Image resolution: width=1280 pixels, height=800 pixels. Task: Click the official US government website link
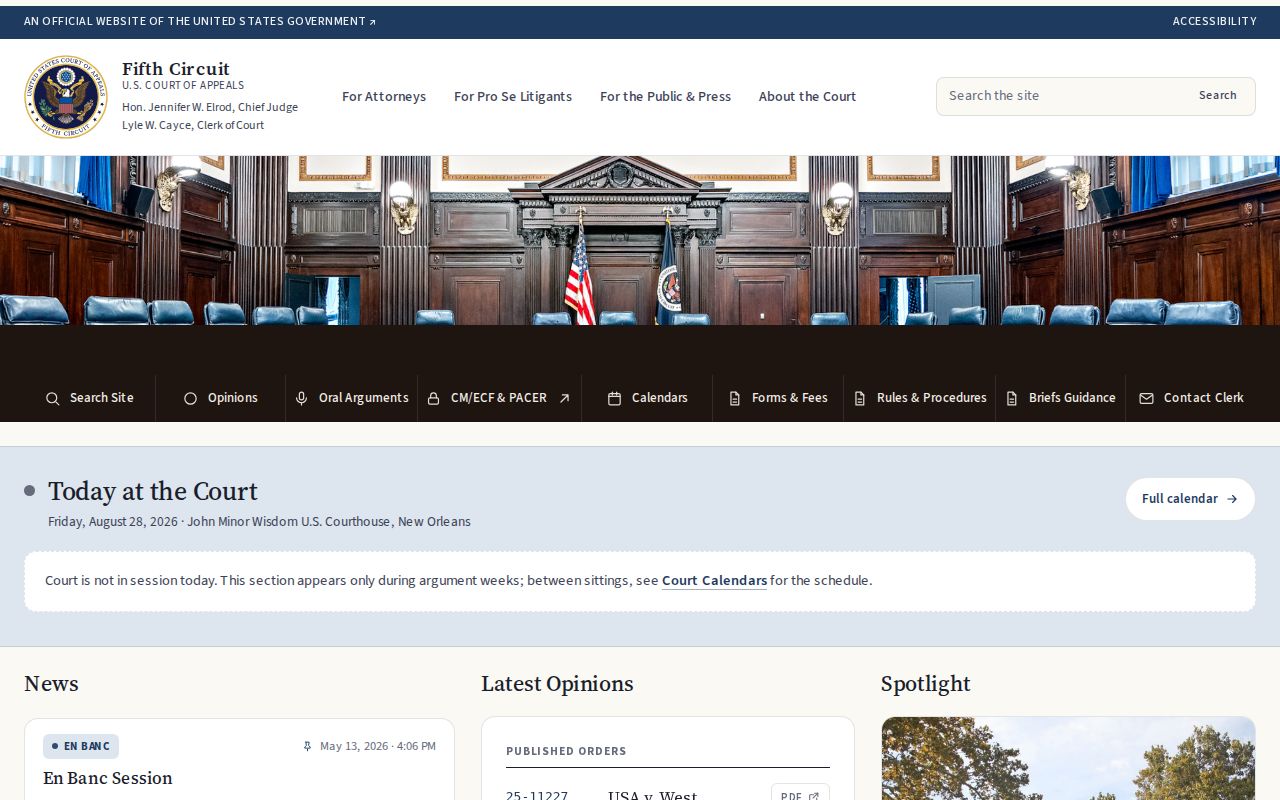coord(200,21)
